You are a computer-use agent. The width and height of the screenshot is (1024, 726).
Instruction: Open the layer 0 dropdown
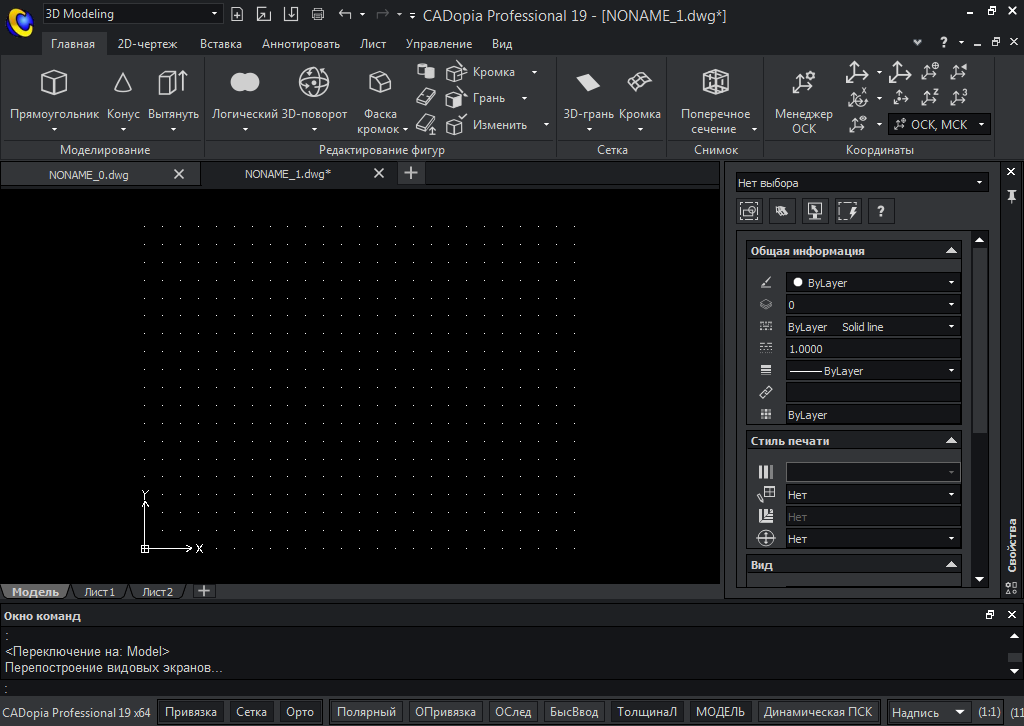(873, 305)
